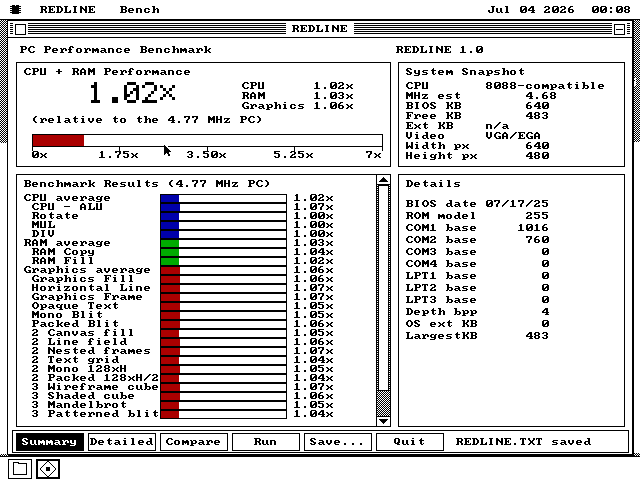Select the 'Packed Blit' result row
The width and height of the screenshot is (640, 480).
pos(178,324)
